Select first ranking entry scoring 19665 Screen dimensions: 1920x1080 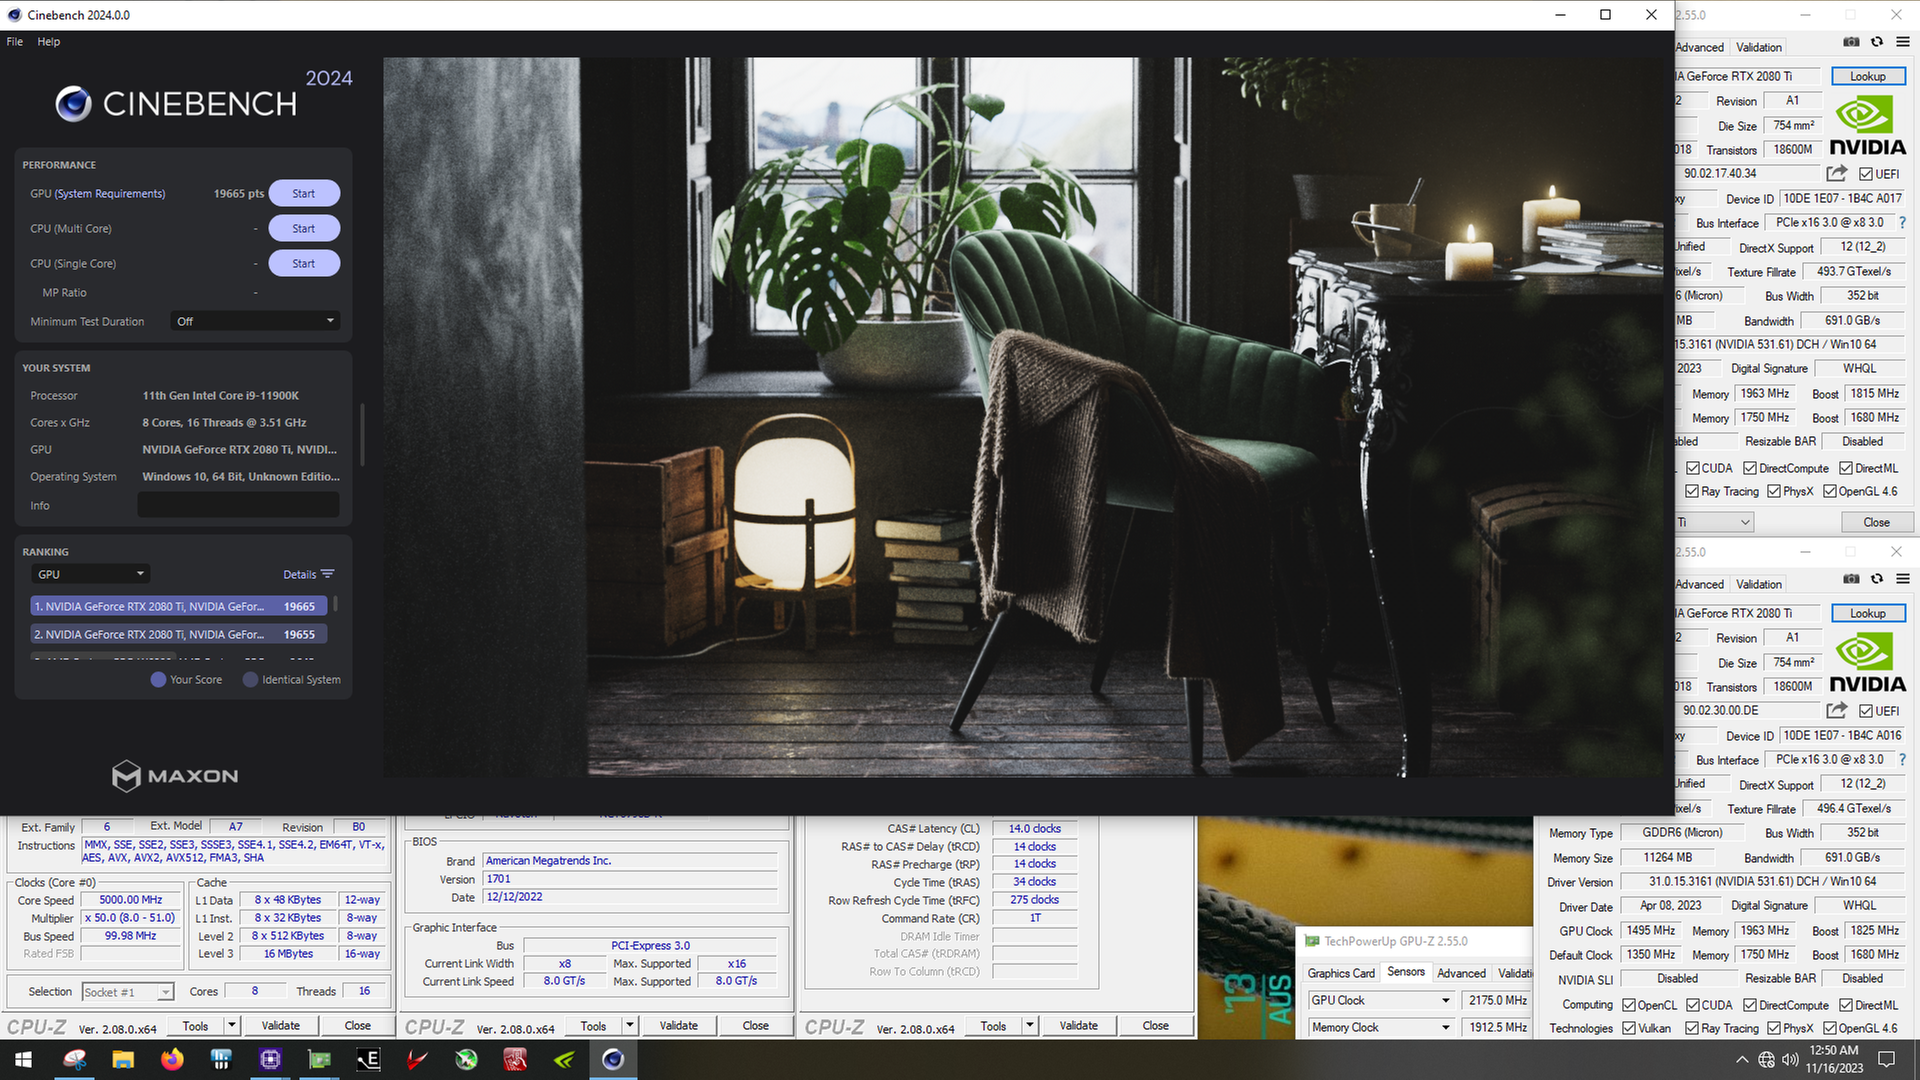coord(179,606)
